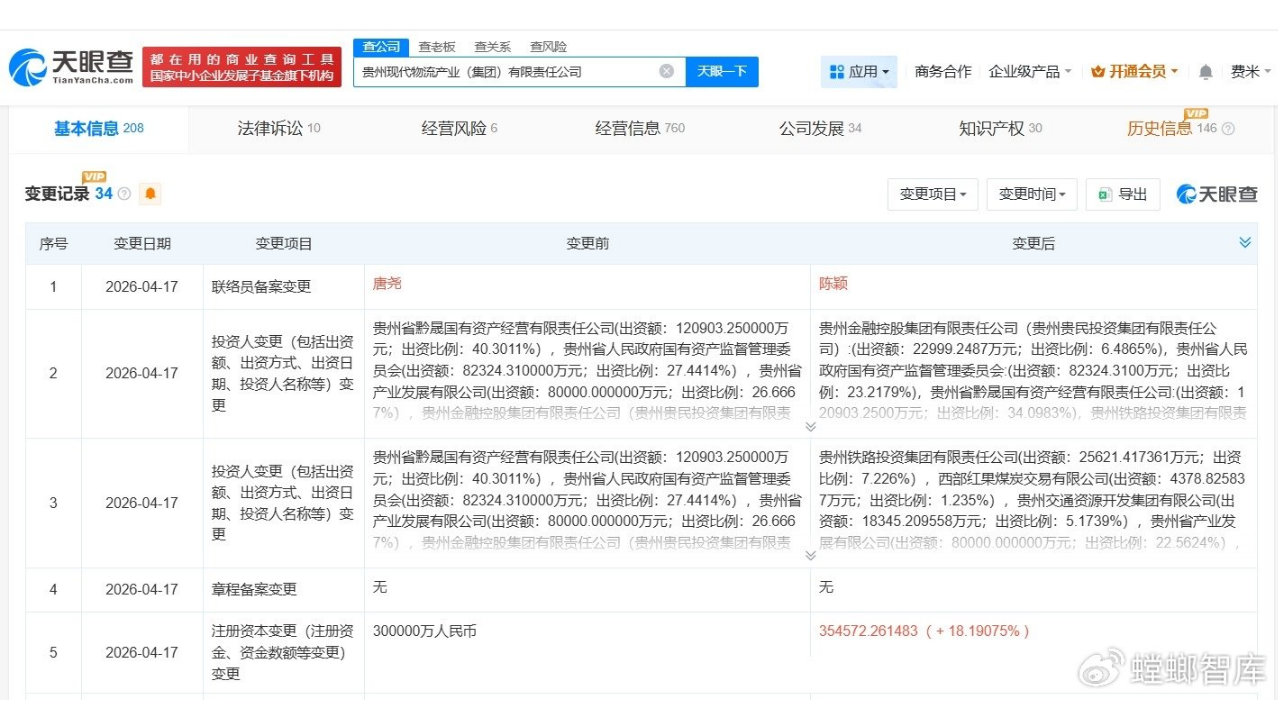Click the 变更项目 column header in table
The width and height of the screenshot is (1280, 719).
tap(284, 243)
